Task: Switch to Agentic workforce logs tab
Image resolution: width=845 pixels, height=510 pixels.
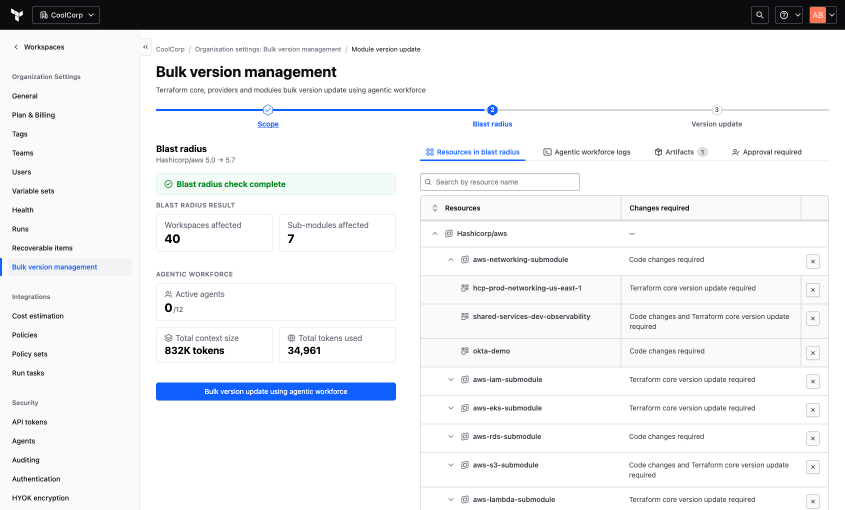Action: [x=586, y=152]
